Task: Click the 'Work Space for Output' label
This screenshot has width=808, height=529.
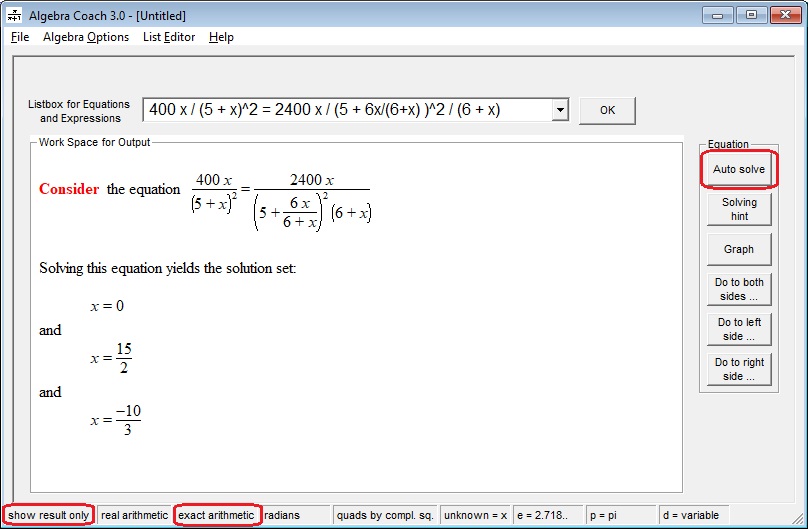Action: (x=94, y=142)
